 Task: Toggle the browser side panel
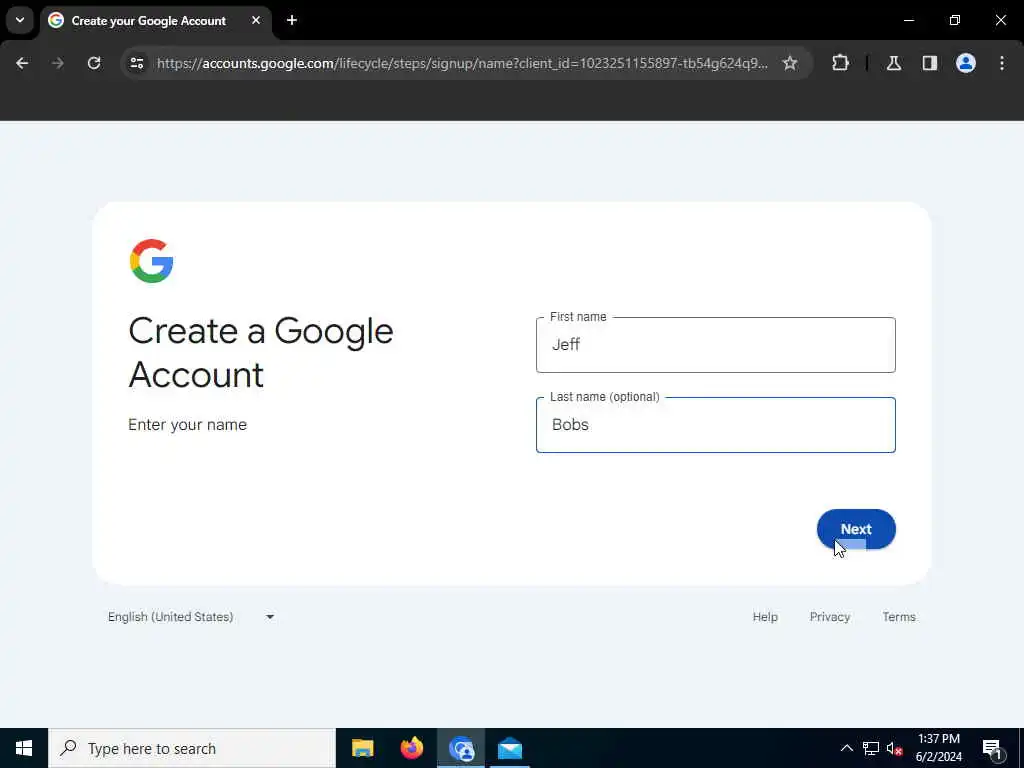click(x=929, y=63)
